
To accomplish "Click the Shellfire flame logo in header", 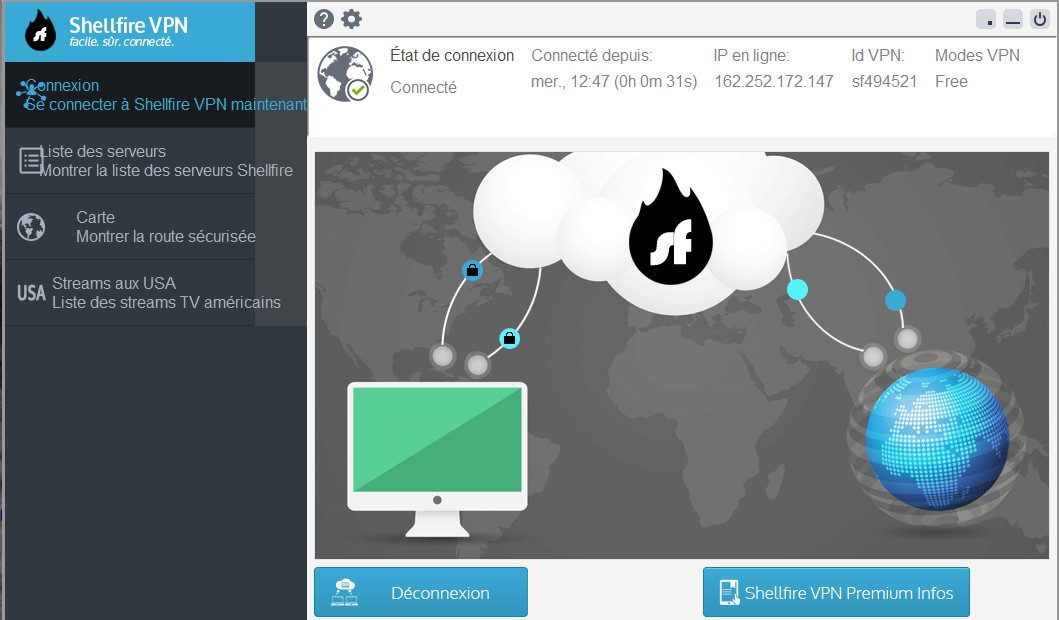I will (41, 31).
